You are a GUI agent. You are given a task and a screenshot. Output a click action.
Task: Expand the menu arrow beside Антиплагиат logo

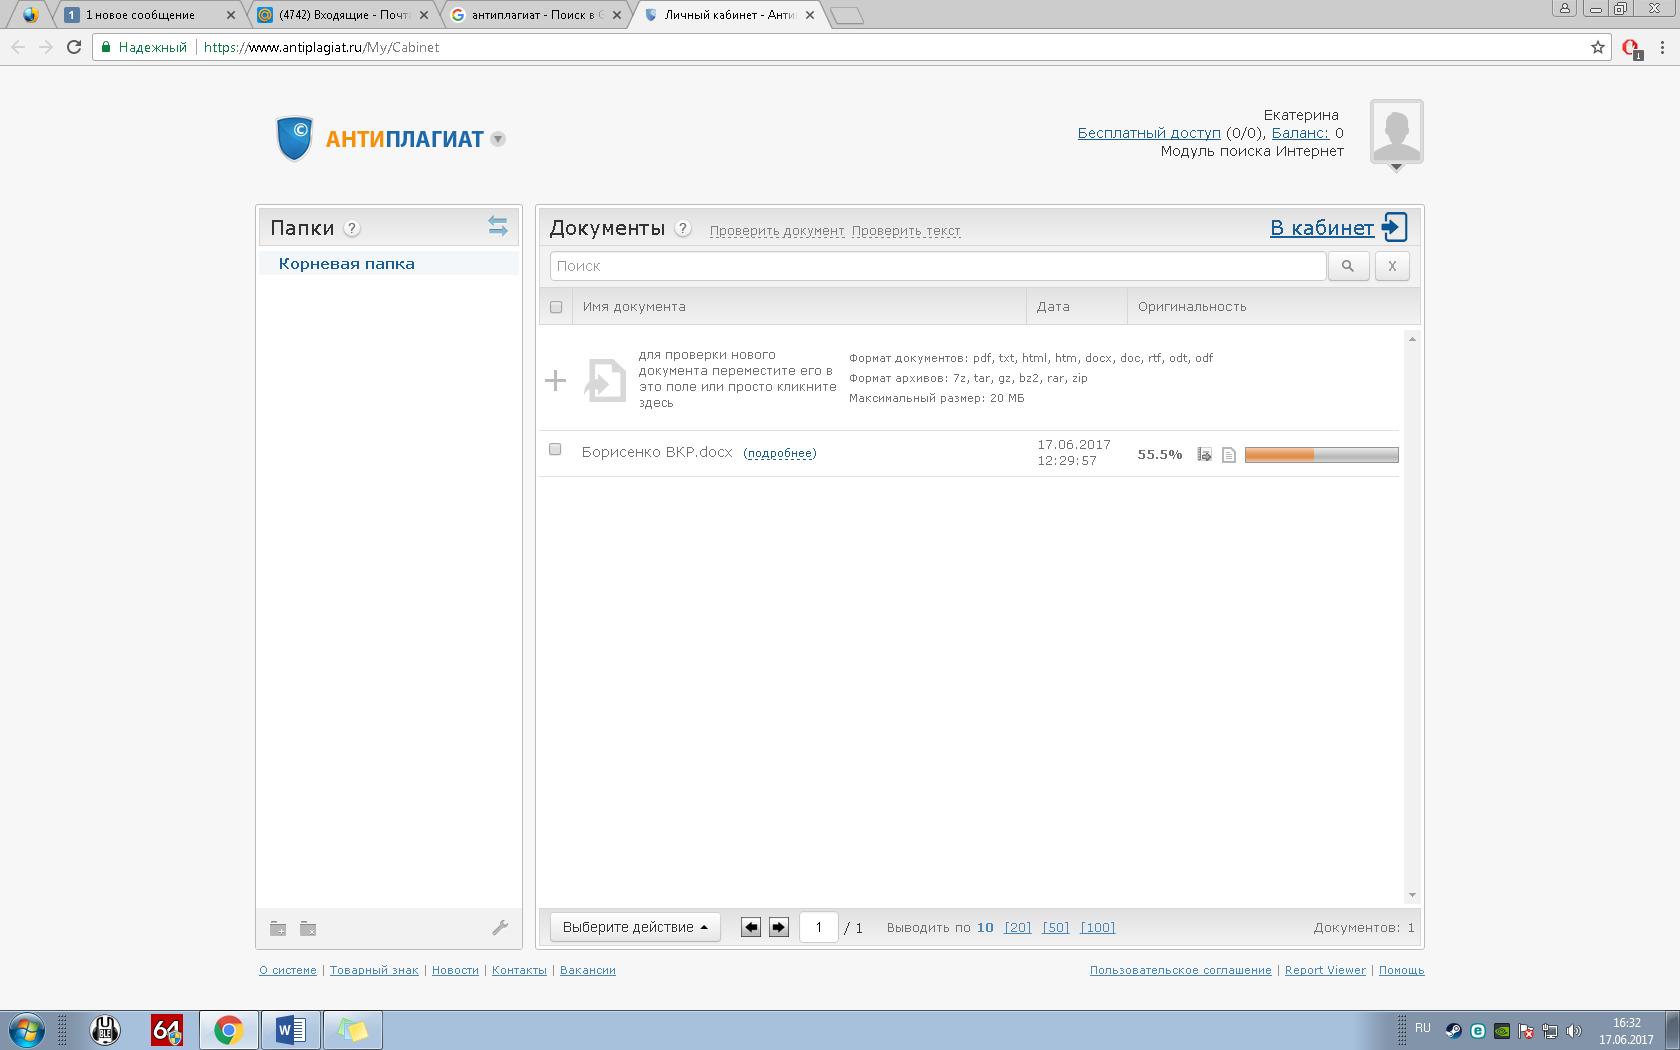[498, 139]
